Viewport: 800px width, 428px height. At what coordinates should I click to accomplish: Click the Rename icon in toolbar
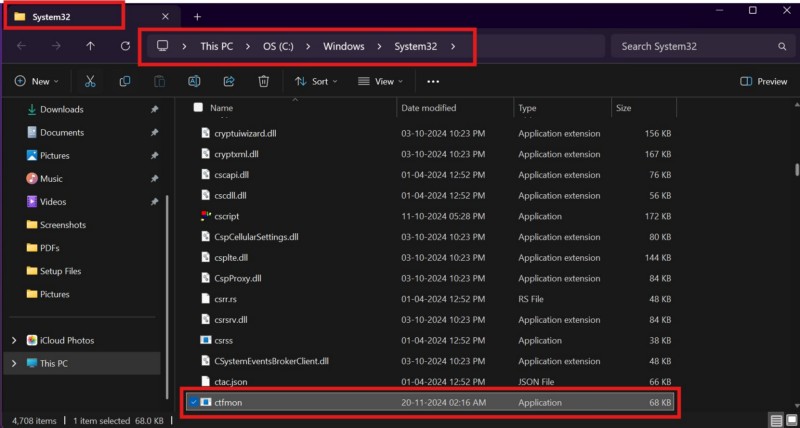[x=195, y=81]
